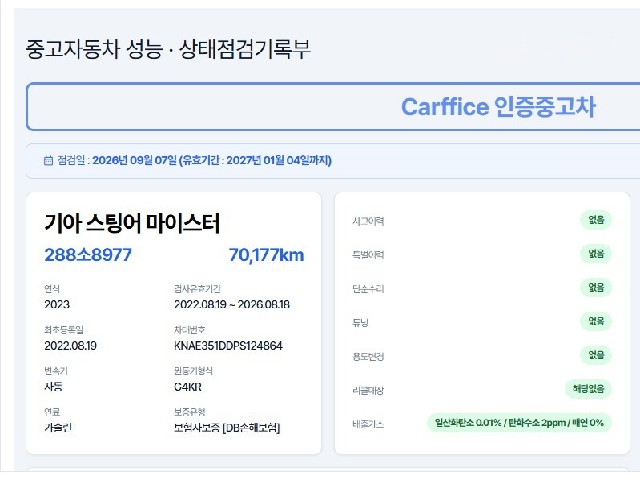This screenshot has width=640, height=480.
Task: Click the Carffice 인증중고차 banner
Action: pyautogui.click(x=333, y=107)
